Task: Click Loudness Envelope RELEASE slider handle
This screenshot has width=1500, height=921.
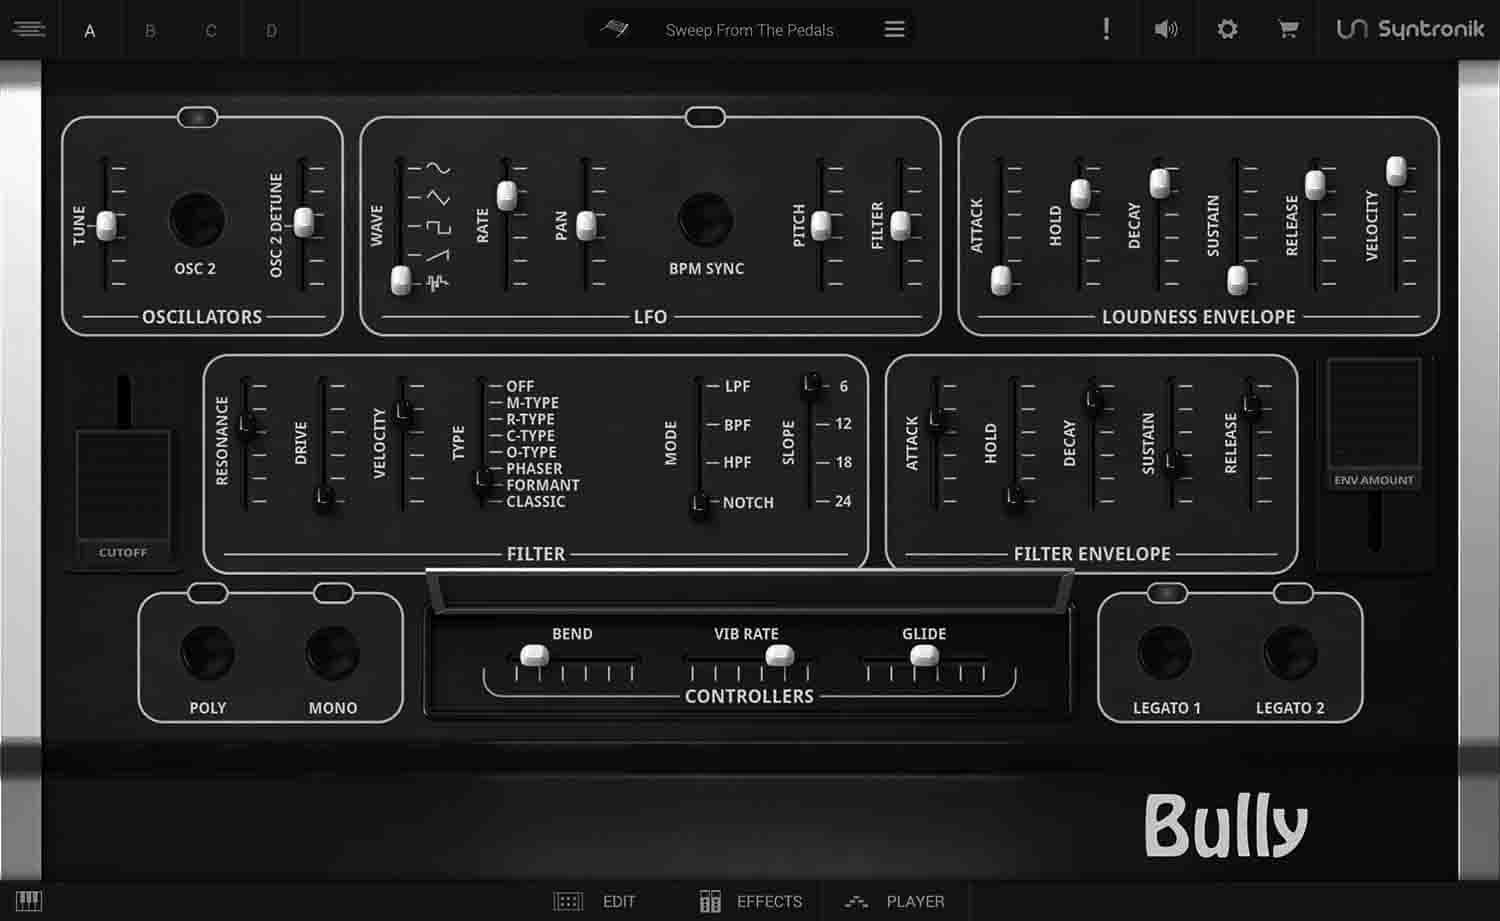Action: [1316, 184]
